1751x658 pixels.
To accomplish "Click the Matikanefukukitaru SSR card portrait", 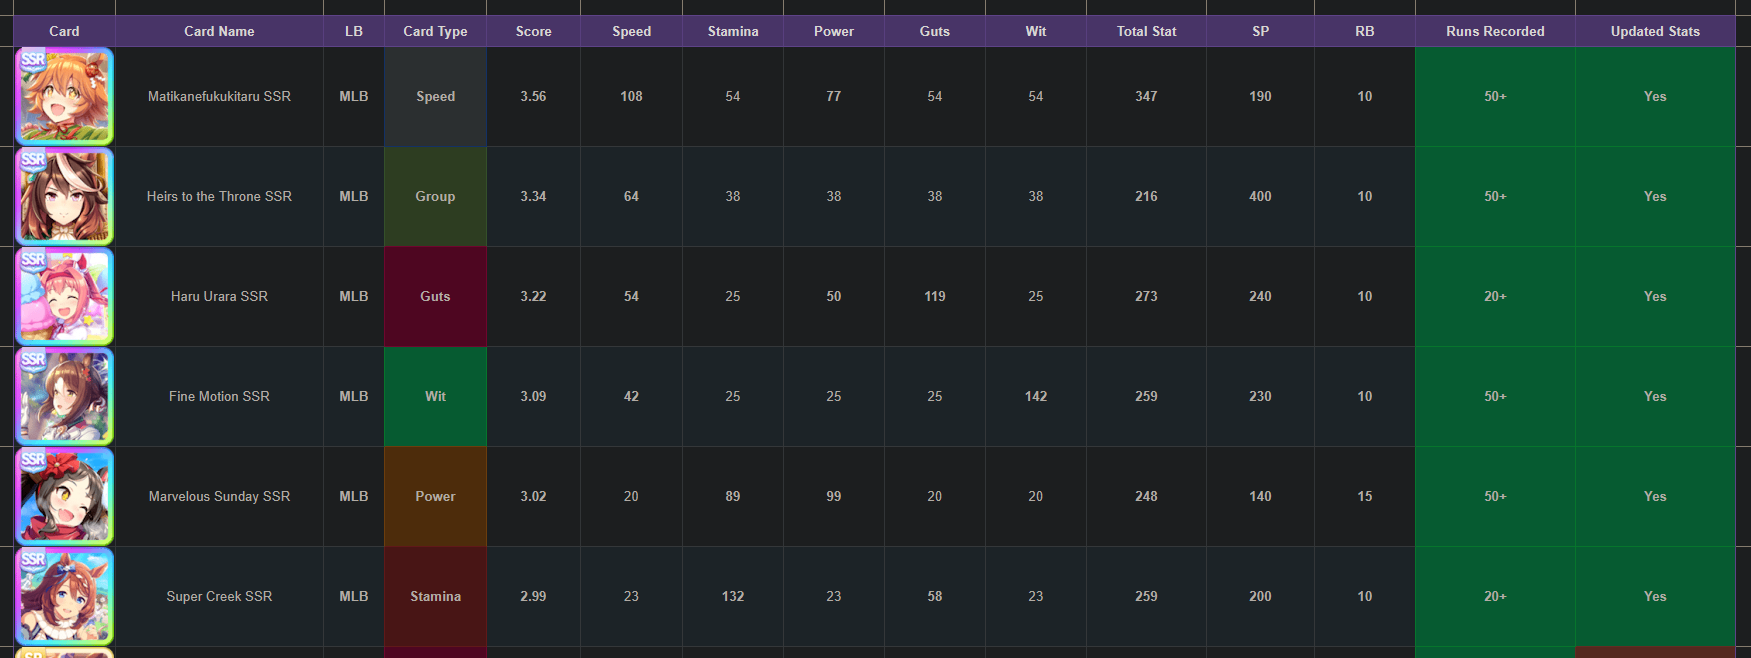I will click(x=65, y=97).
